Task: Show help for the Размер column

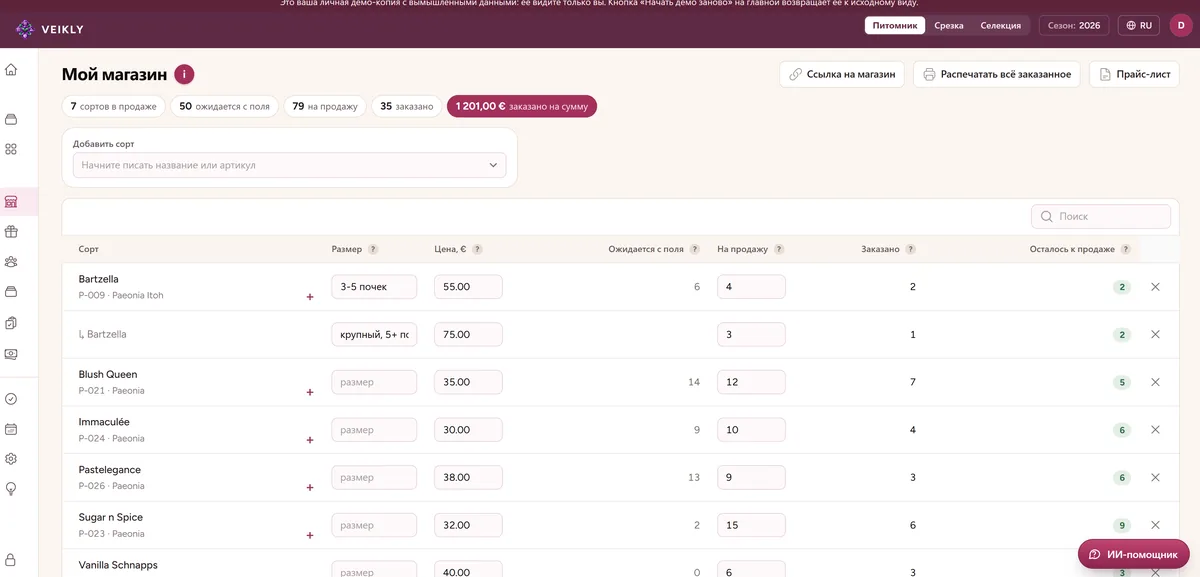Action: [x=373, y=249]
